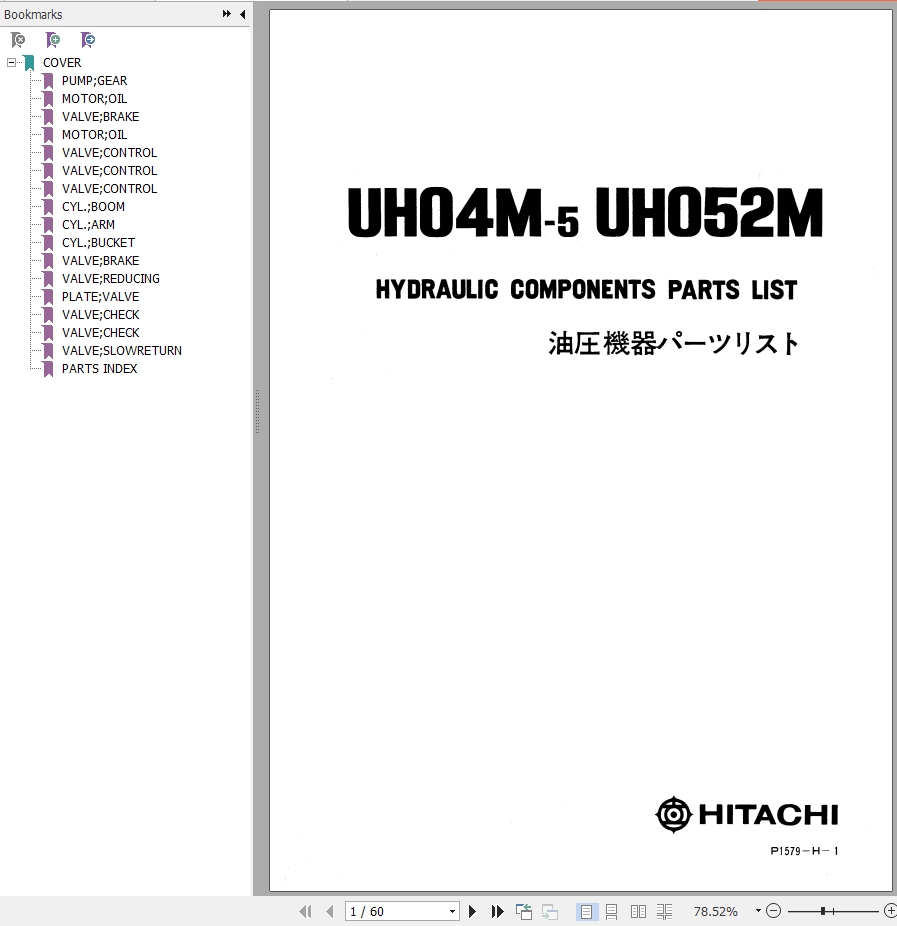This screenshot has height=926, width=897.
Task: Click the 78.52% zoom value
Action: coord(716,912)
